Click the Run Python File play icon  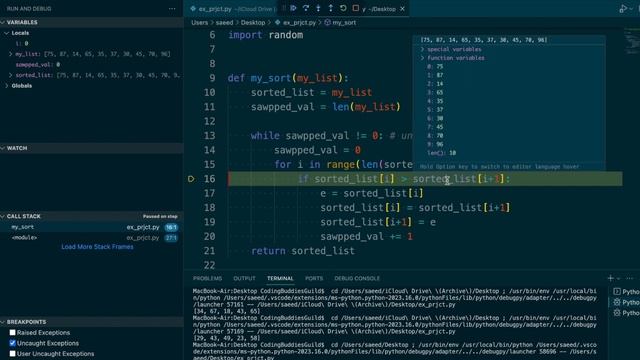coord(622,9)
